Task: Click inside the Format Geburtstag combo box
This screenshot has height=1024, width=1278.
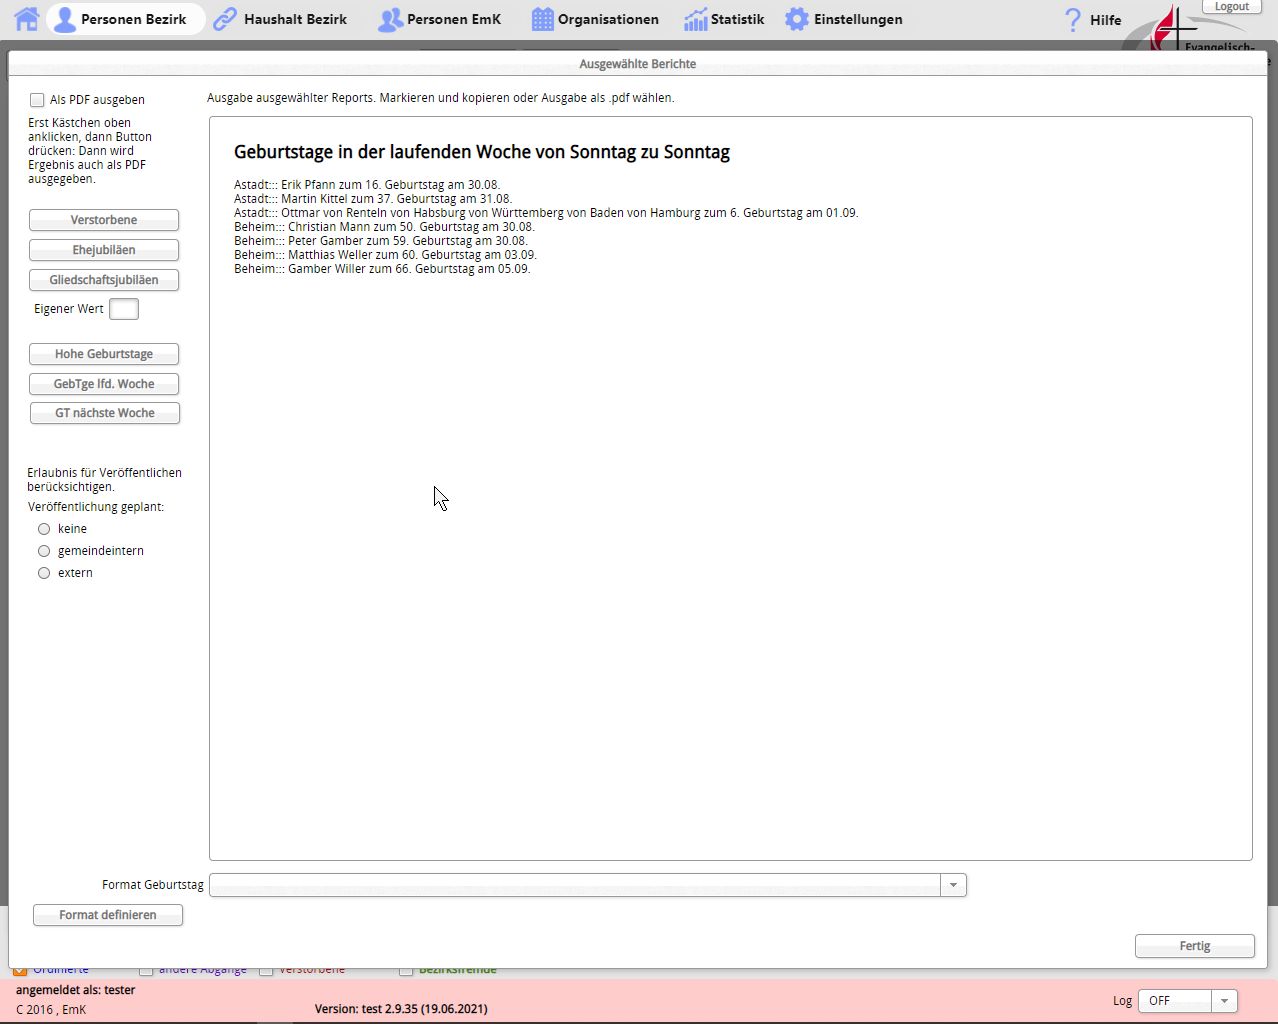Action: click(575, 885)
